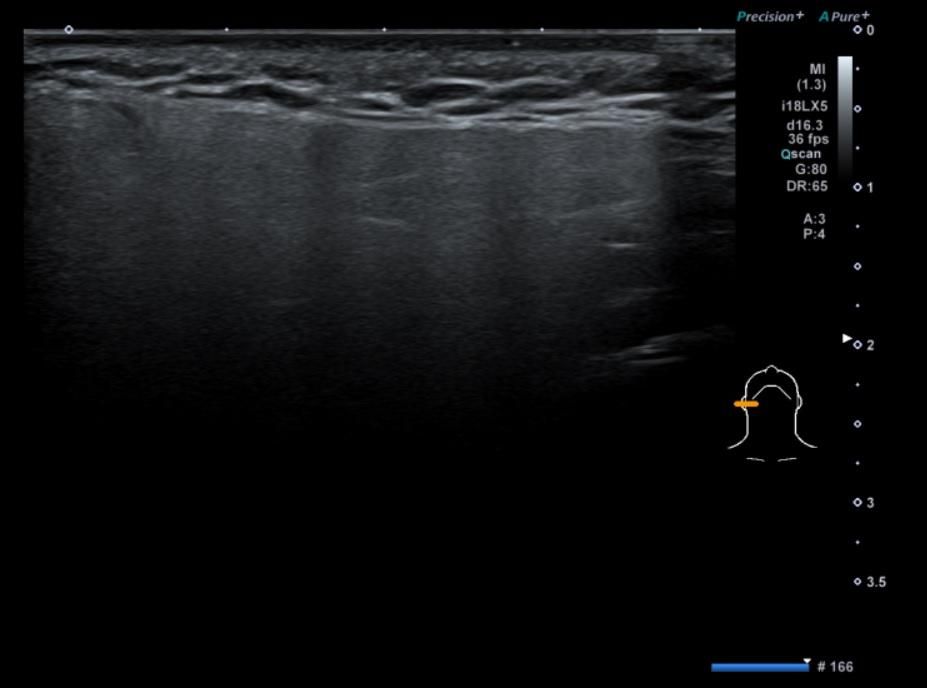Click the i18LX5 transducer label
927x688 pixels.
click(805, 106)
